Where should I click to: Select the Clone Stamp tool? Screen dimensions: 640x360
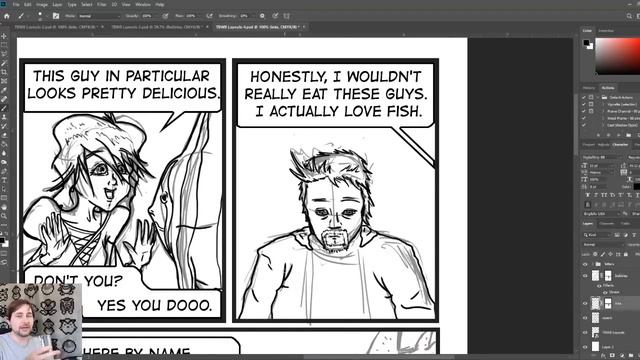tap(4, 117)
